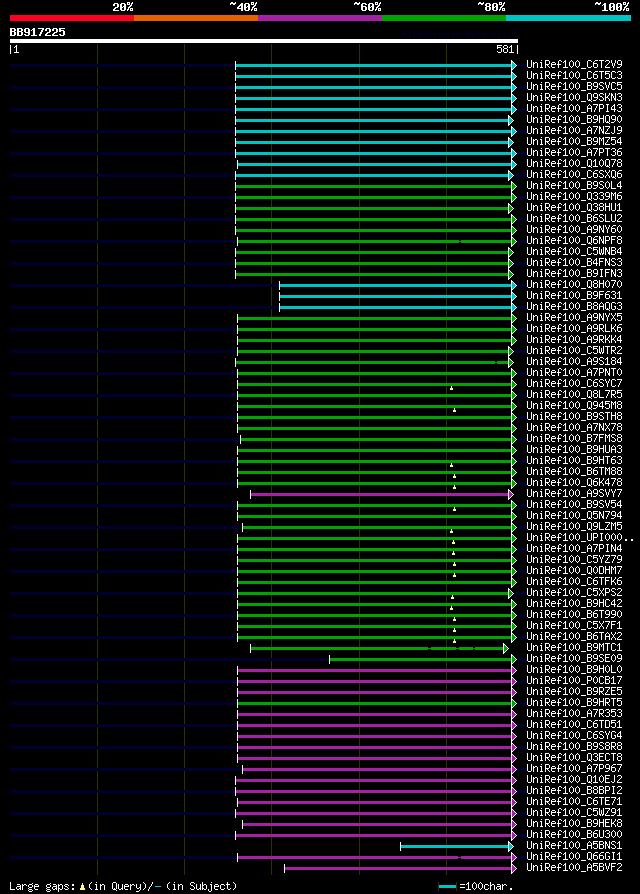Click the short cyan bar for UniRef100_A5BNS1
This screenshot has width=640, height=894.
[x=457, y=847]
